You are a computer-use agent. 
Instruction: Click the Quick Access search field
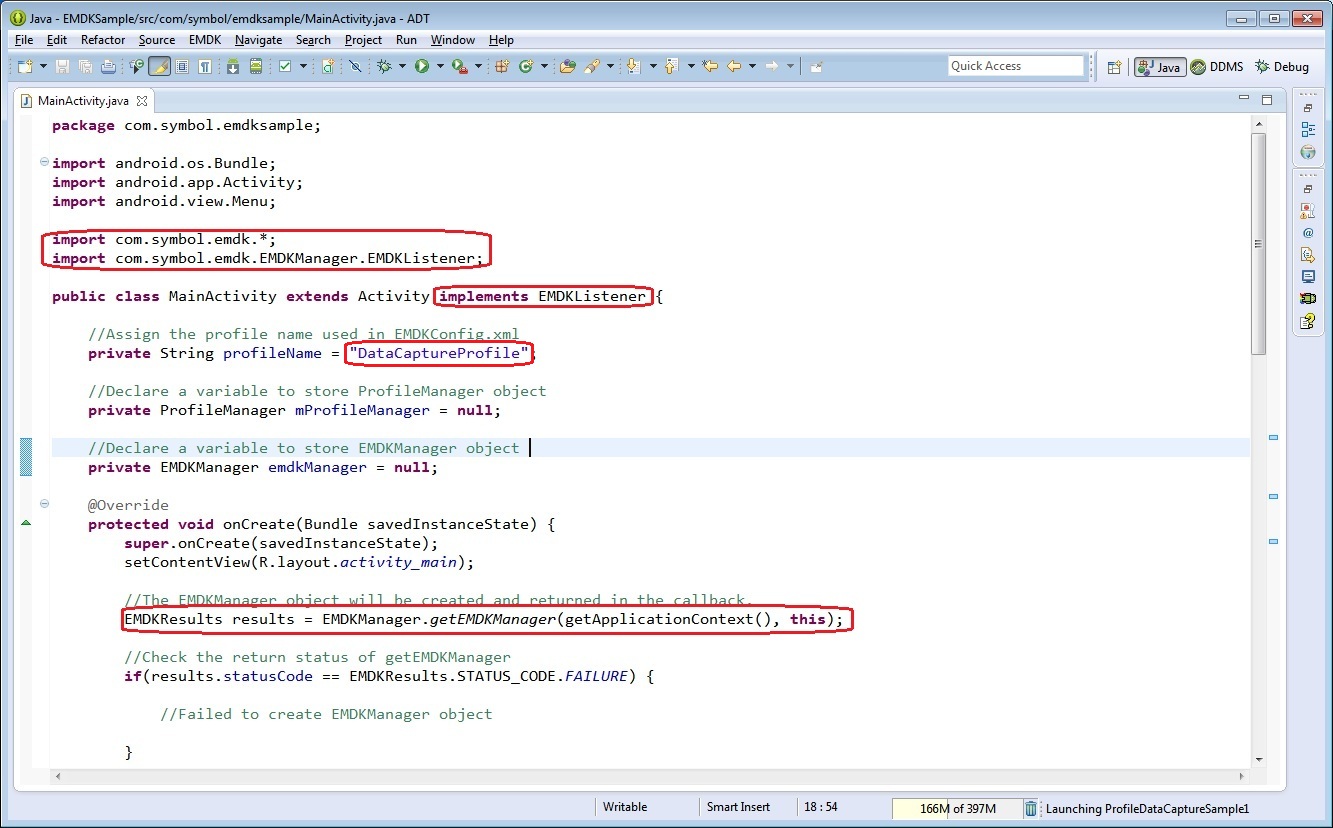pyautogui.click(x=1015, y=66)
